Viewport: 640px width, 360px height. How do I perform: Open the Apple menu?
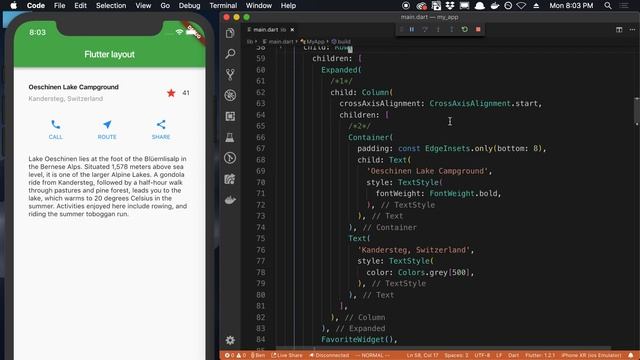pos(13,5)
